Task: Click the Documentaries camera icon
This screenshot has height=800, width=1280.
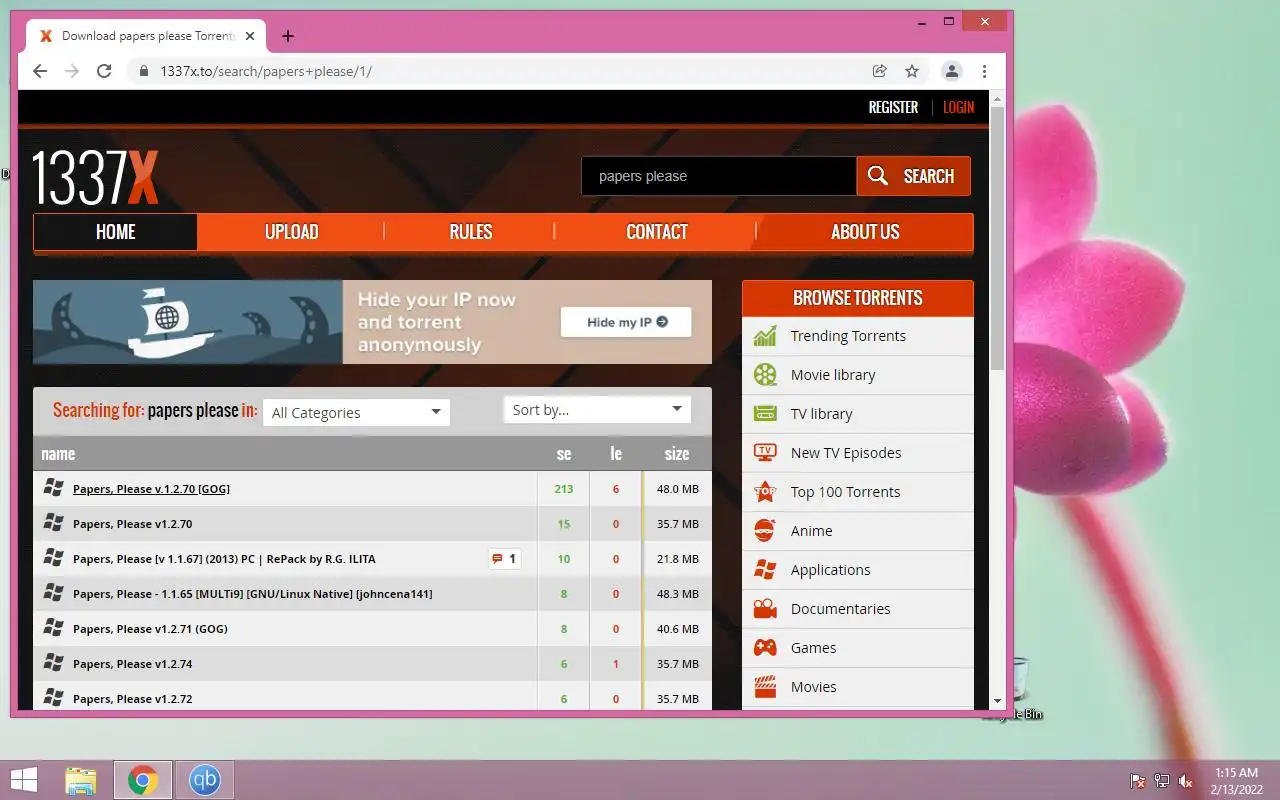Action: click(765, 609)
